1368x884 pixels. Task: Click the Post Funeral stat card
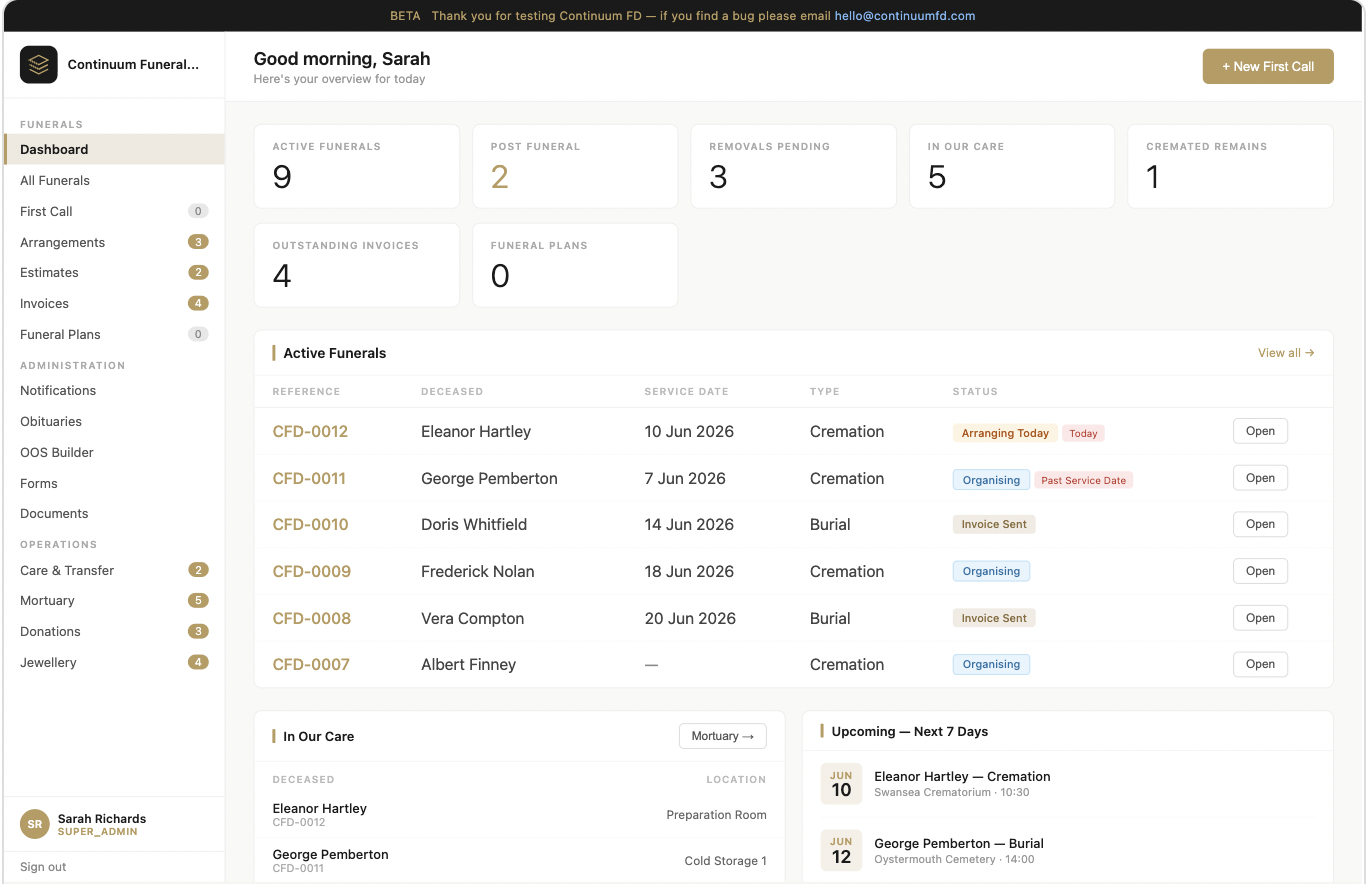click(575, 166)
